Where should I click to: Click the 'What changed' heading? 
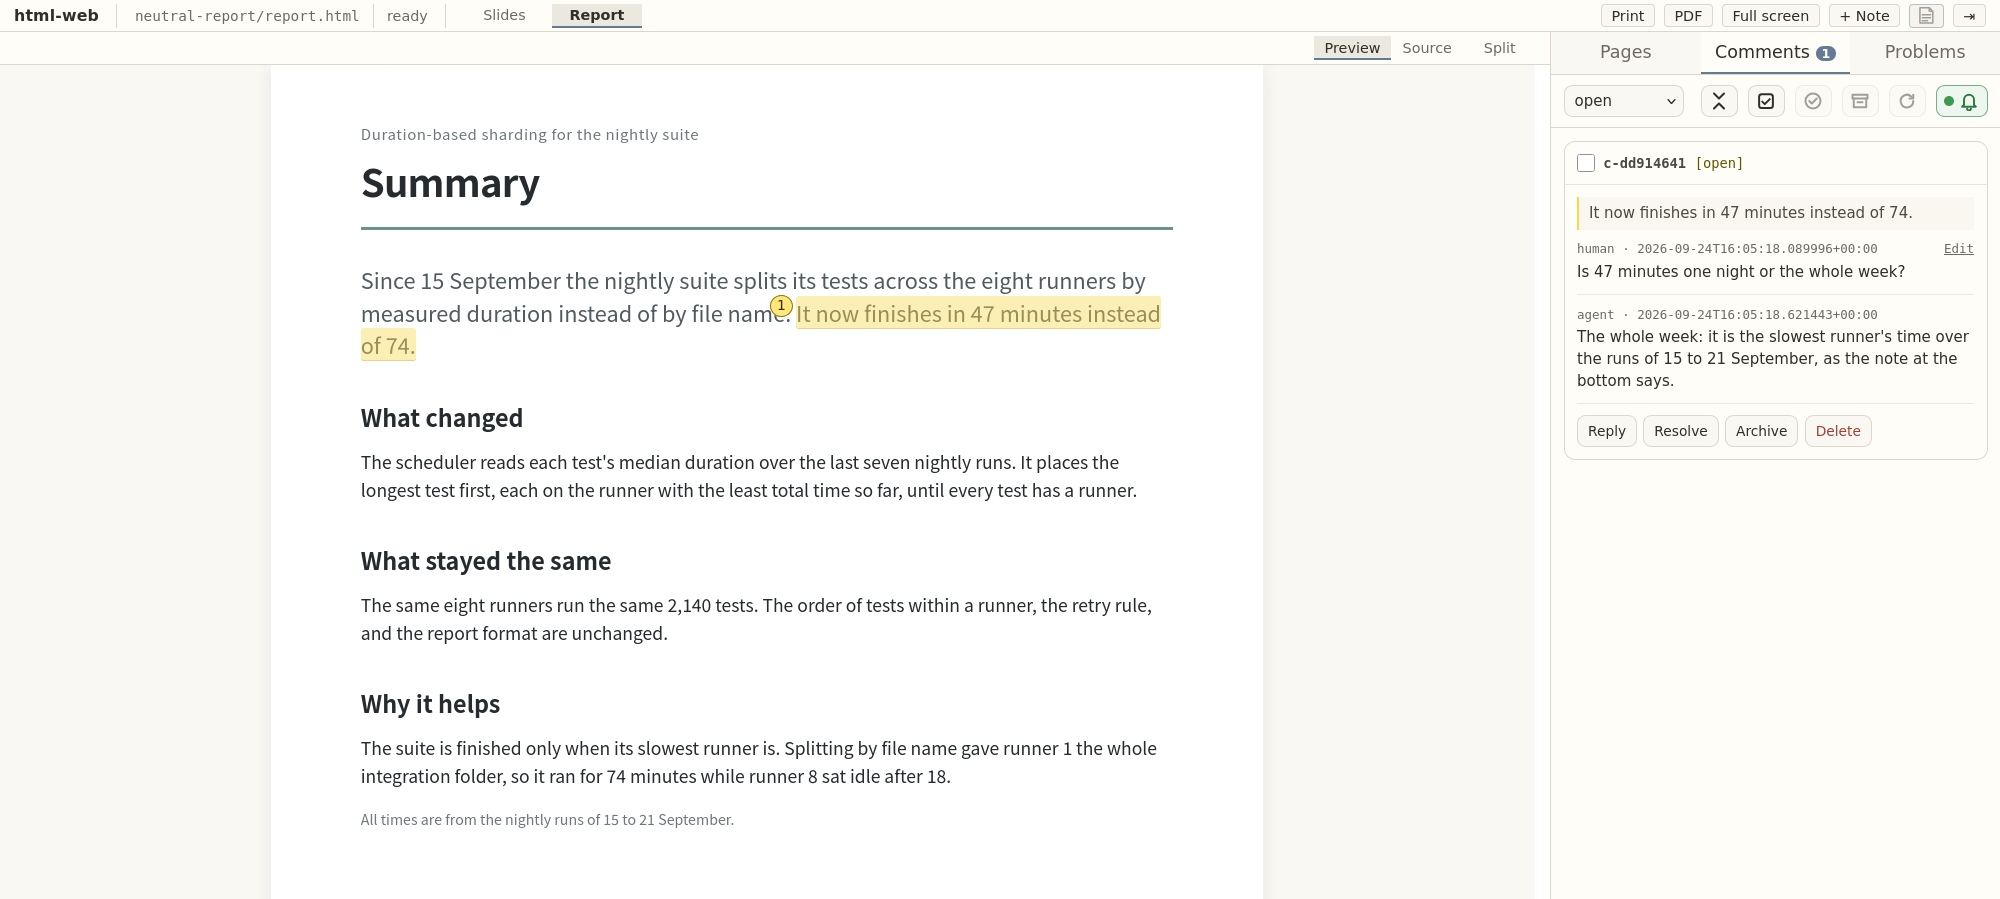click(x=442, y=418)
